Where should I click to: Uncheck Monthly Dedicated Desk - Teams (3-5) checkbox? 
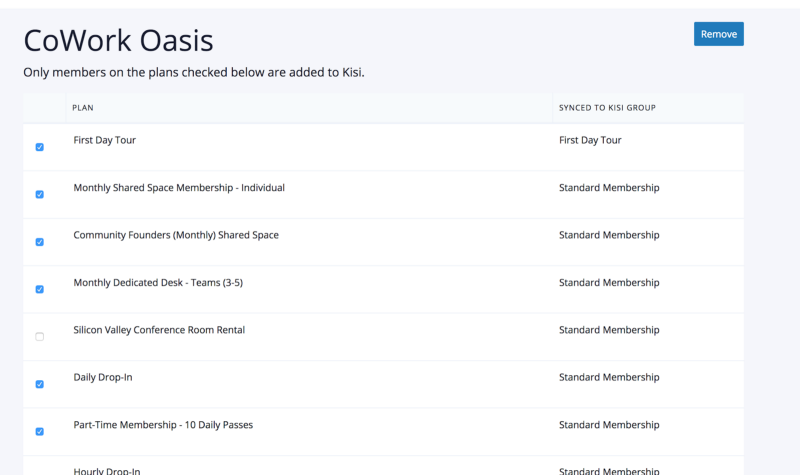39,289
